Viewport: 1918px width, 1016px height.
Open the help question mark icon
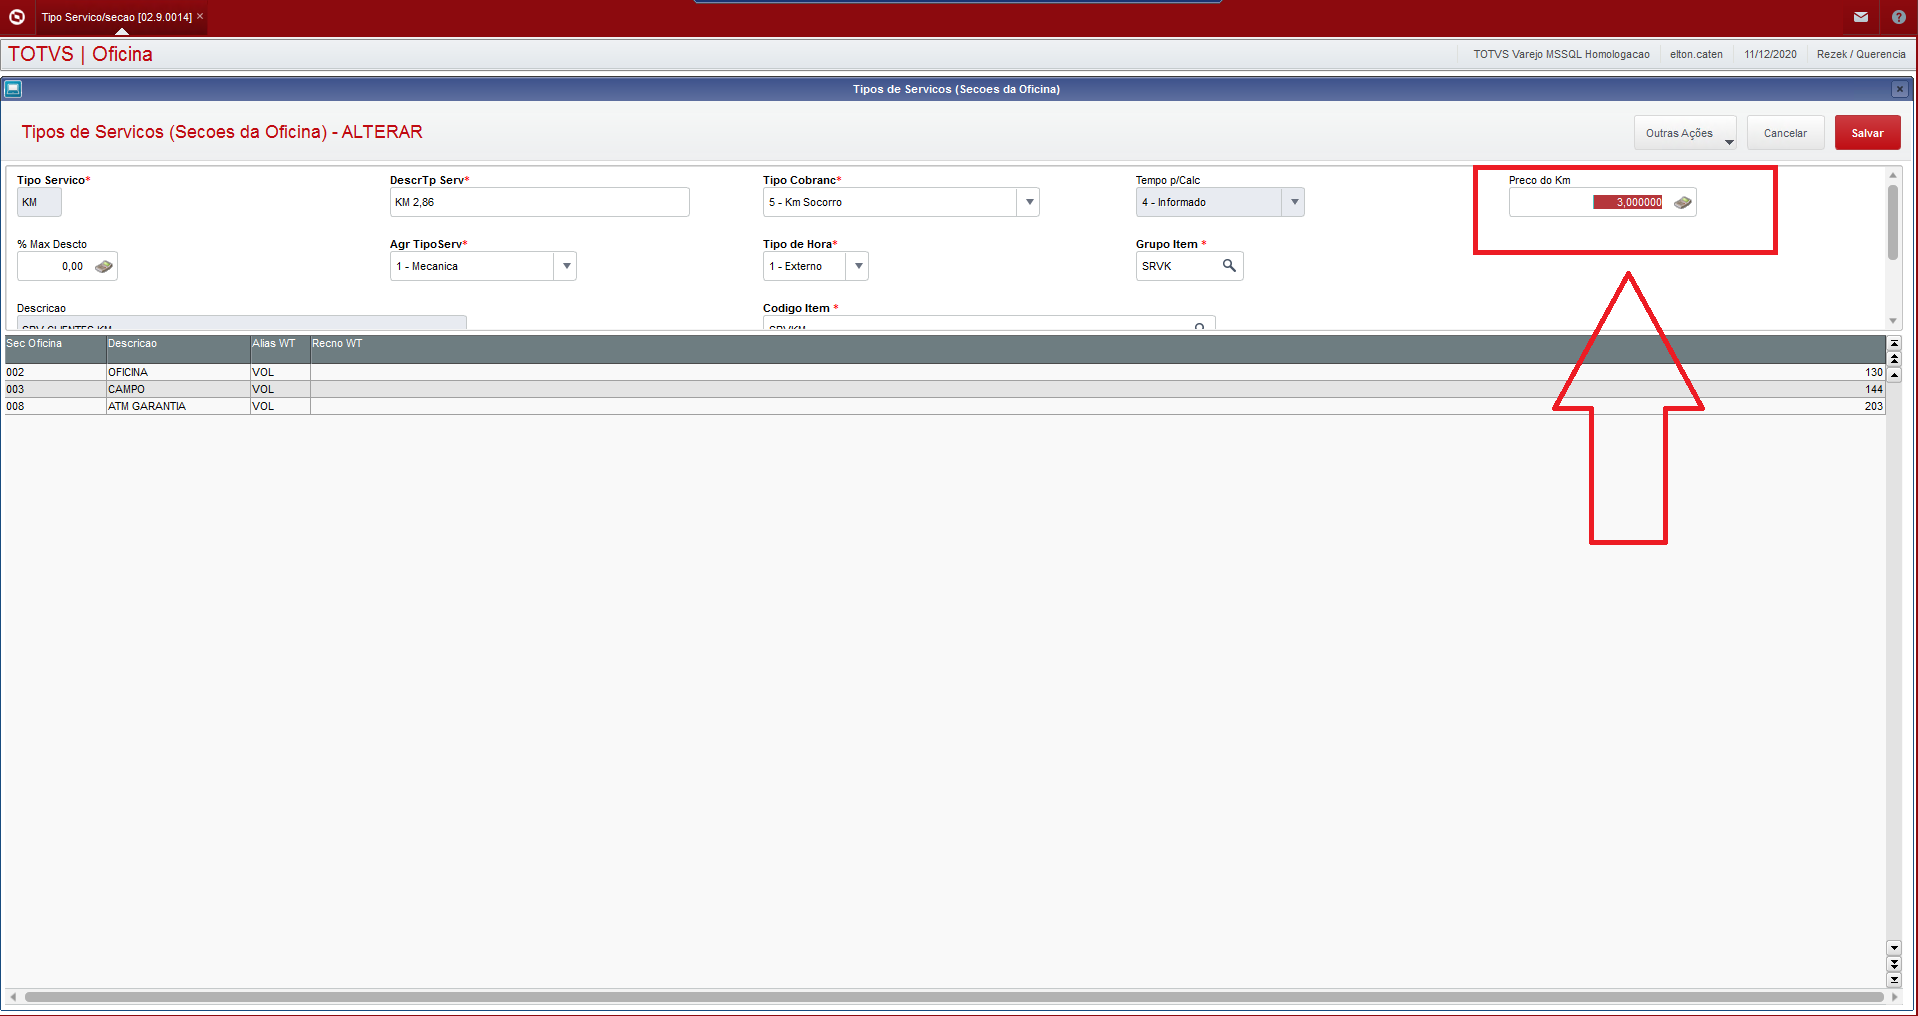coord(1899,17)
